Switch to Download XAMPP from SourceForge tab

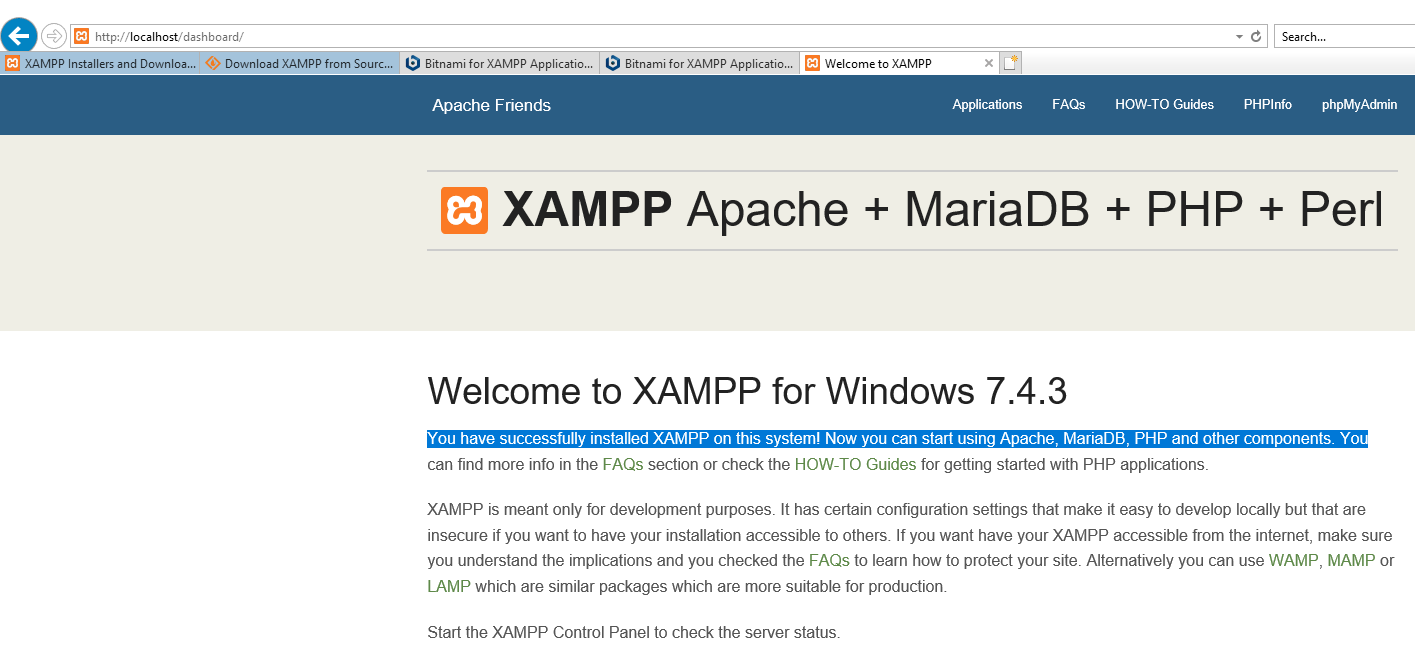click(300, 63)
